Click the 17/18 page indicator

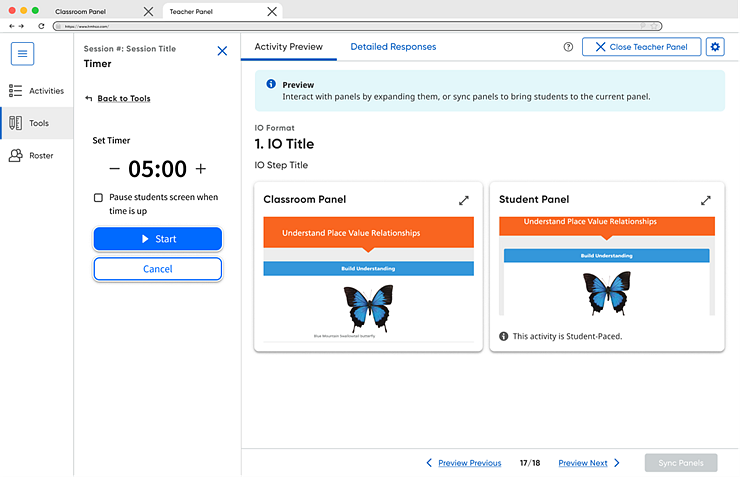[x=530, y=463]
